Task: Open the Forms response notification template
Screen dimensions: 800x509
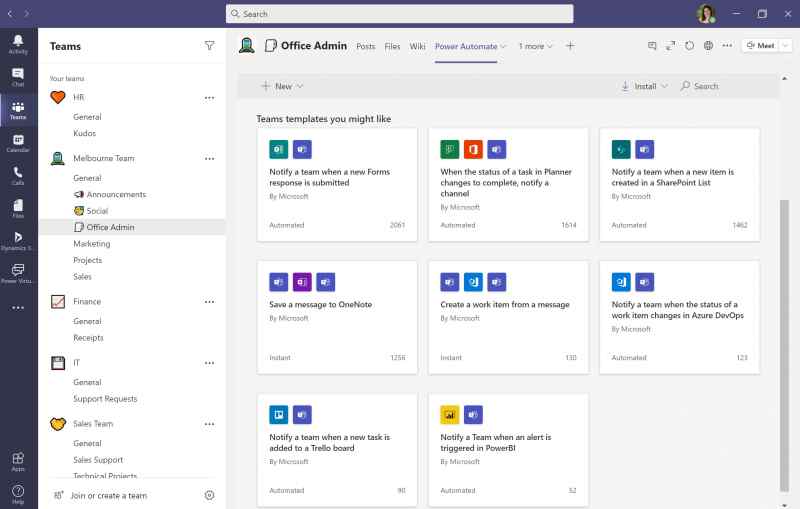Action: tap(337, 185)
